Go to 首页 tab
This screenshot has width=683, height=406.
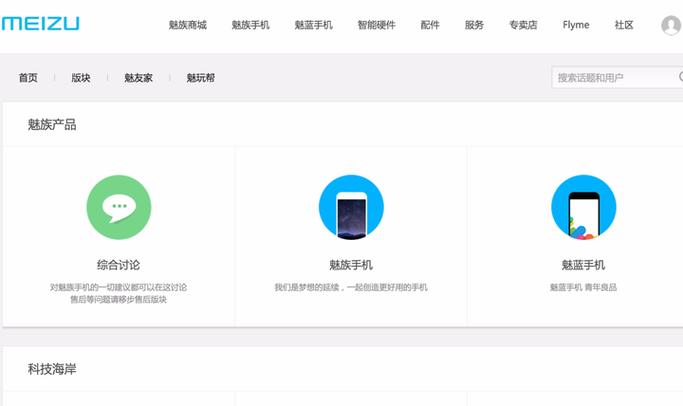tap(28, 78)
